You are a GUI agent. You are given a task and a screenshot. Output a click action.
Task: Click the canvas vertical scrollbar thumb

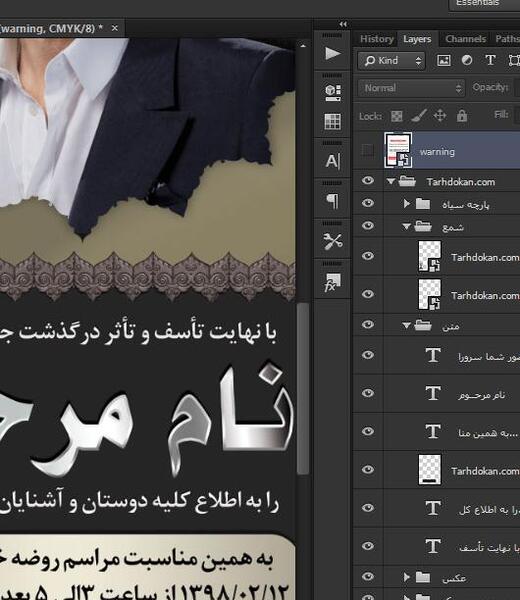[x=303, y=388]
